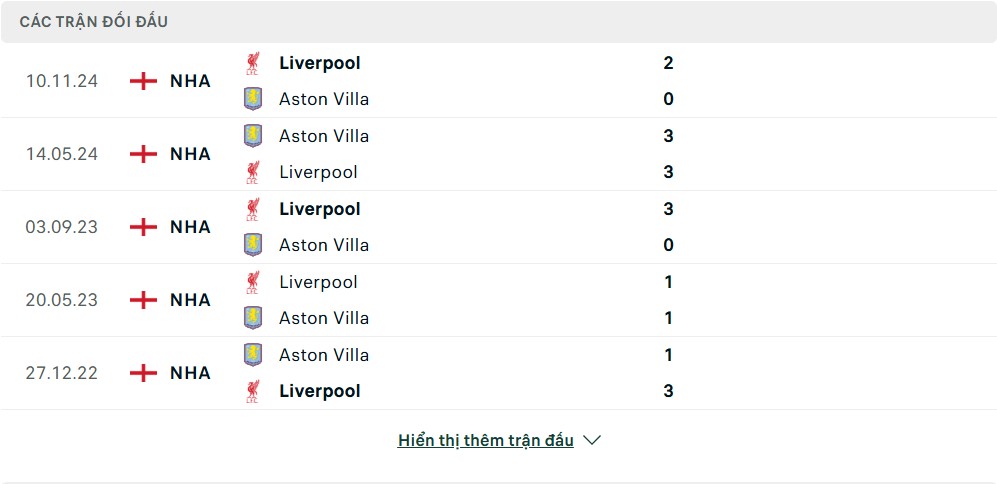
Task: Click Aston Villa crest in 20.05.23 match
Action: (x=253, y=318)
